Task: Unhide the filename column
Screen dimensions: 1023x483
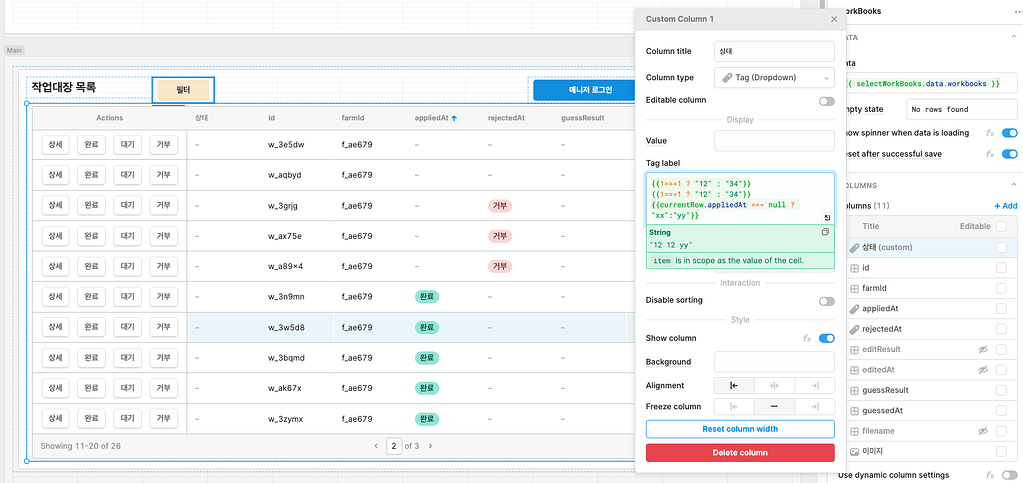Action: pos(983,431)
